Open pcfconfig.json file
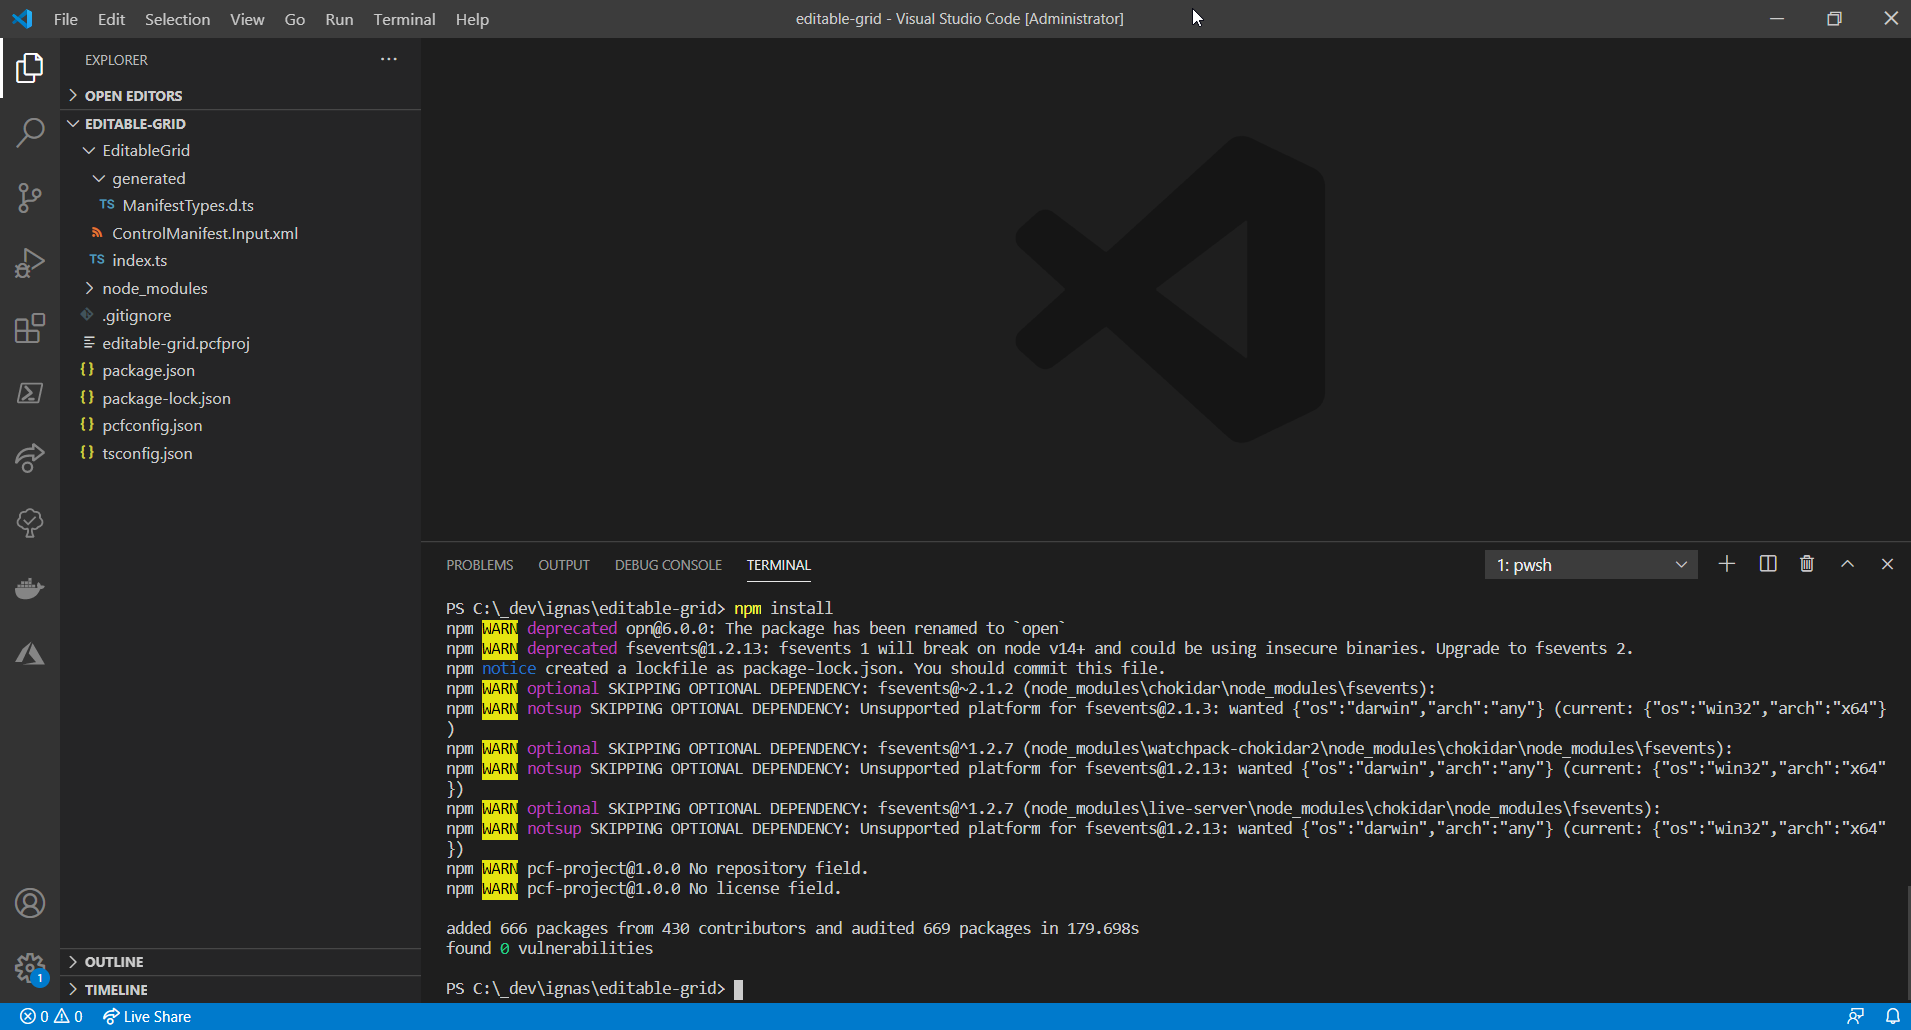 pos(240,425)
